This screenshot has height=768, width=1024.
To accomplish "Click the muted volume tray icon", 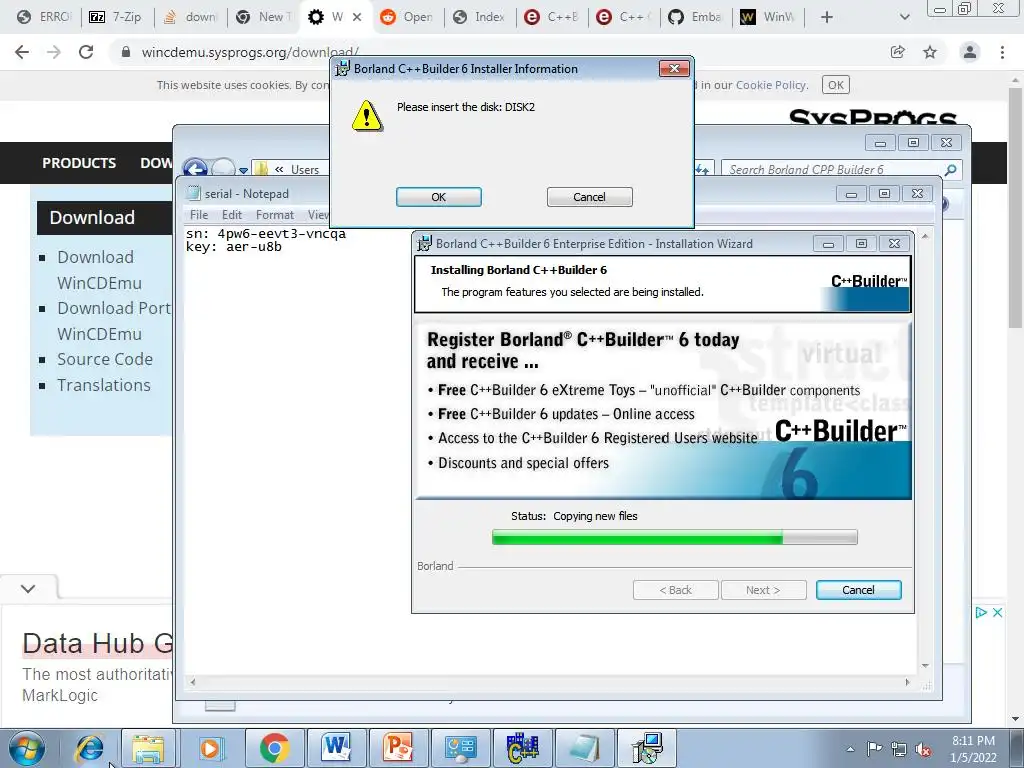I will tap(923, 749).
